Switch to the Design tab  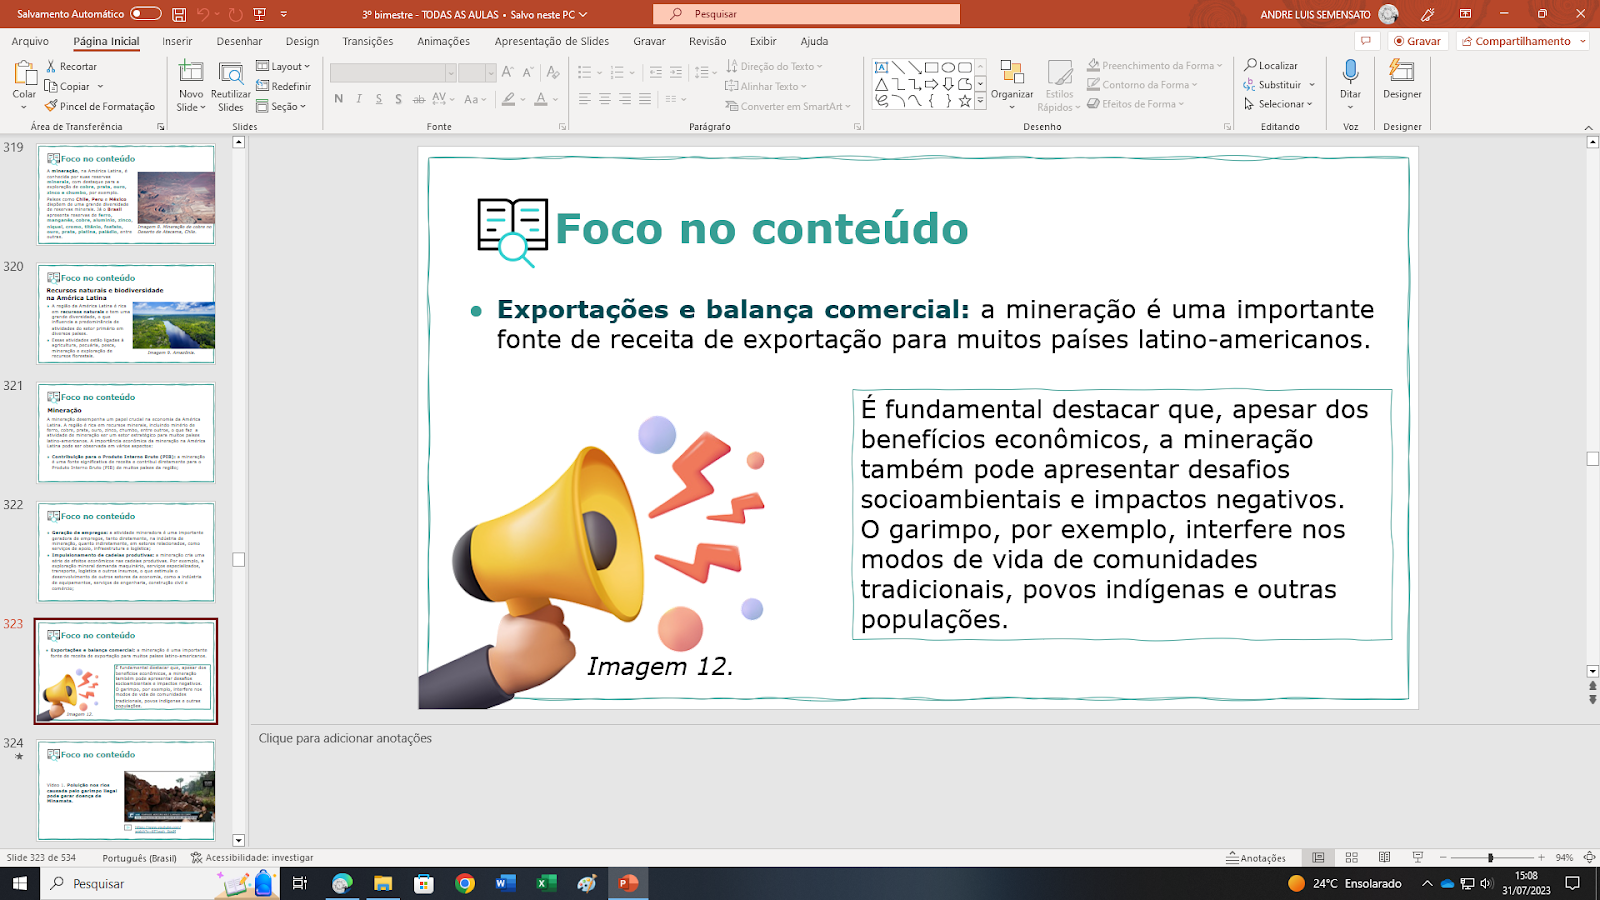302,41
